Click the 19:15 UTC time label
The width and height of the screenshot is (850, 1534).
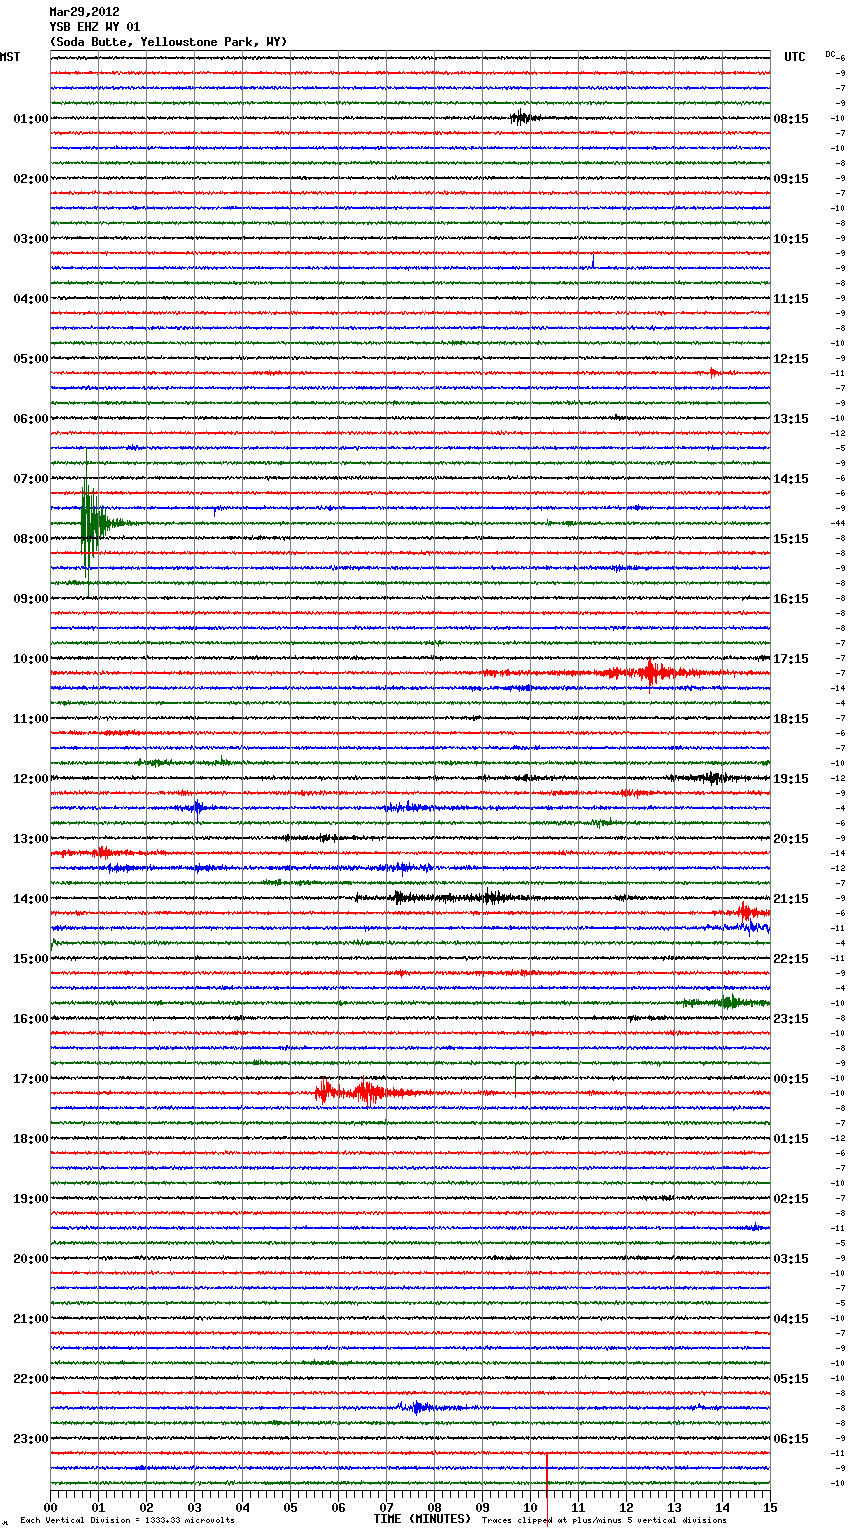coord(791,779)
